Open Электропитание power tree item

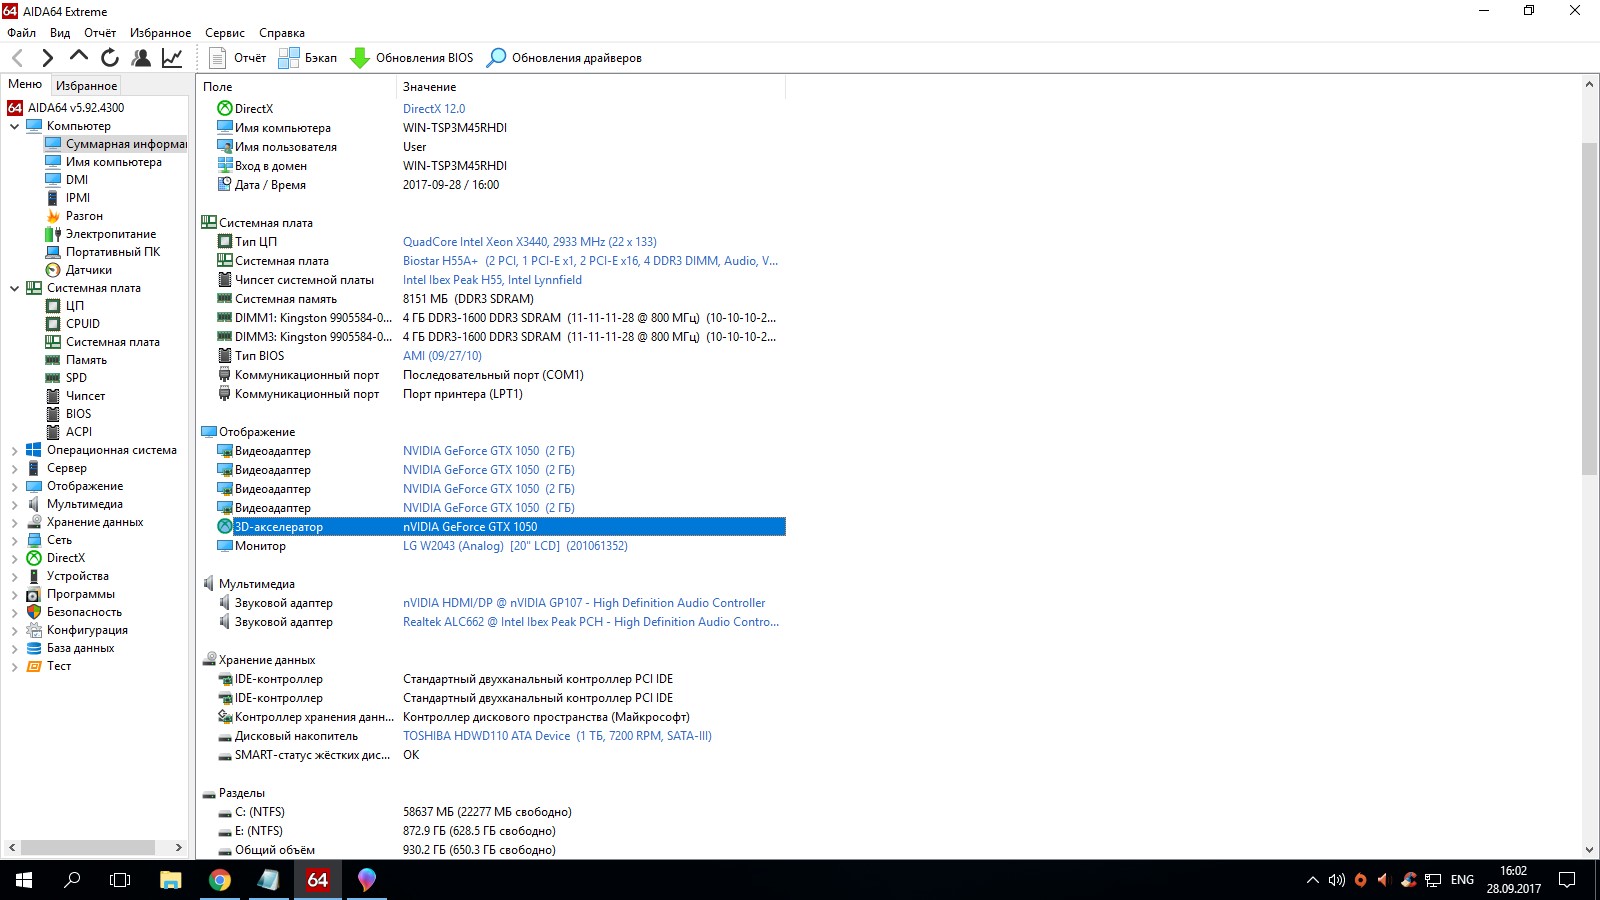click(x=111, y=234)
